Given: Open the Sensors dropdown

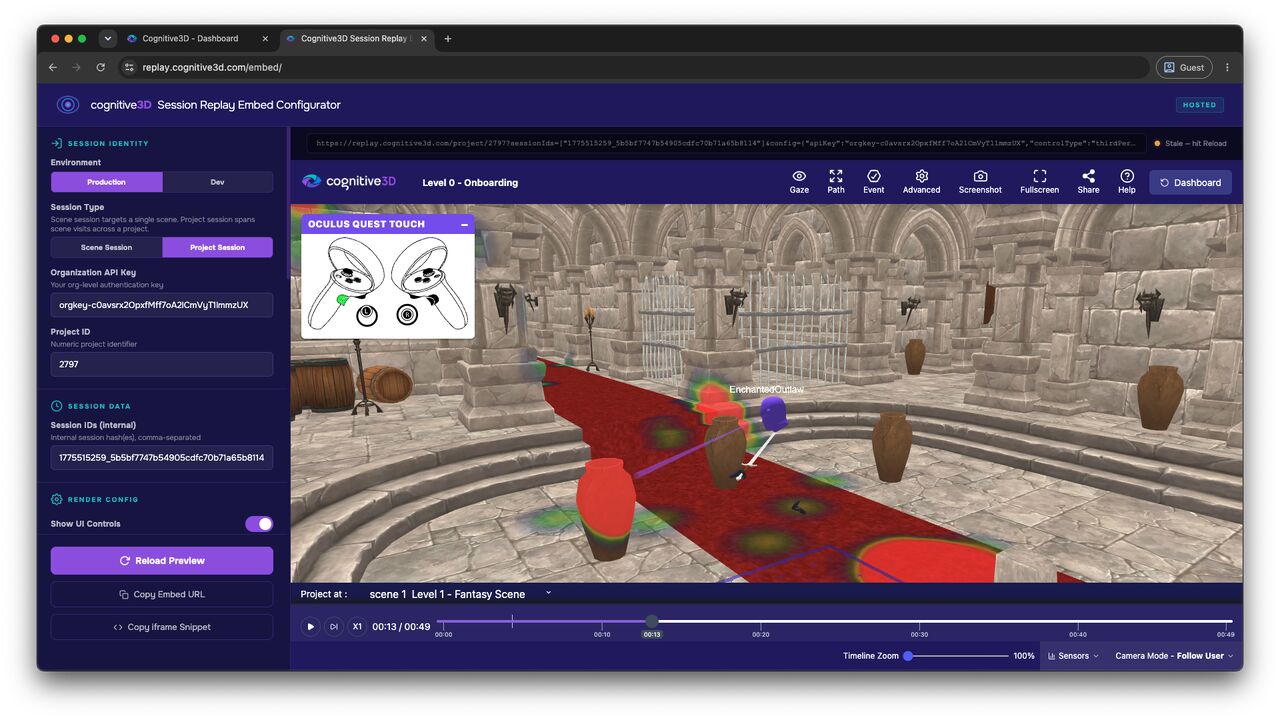Looking at the screenshot, I should click(x=1073, y=656).
